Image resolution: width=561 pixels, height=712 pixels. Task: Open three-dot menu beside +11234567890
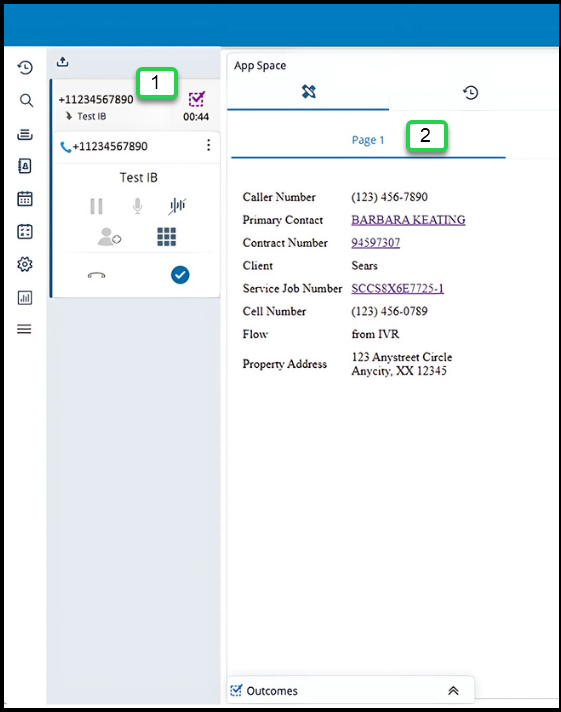(x=209, y=145)
